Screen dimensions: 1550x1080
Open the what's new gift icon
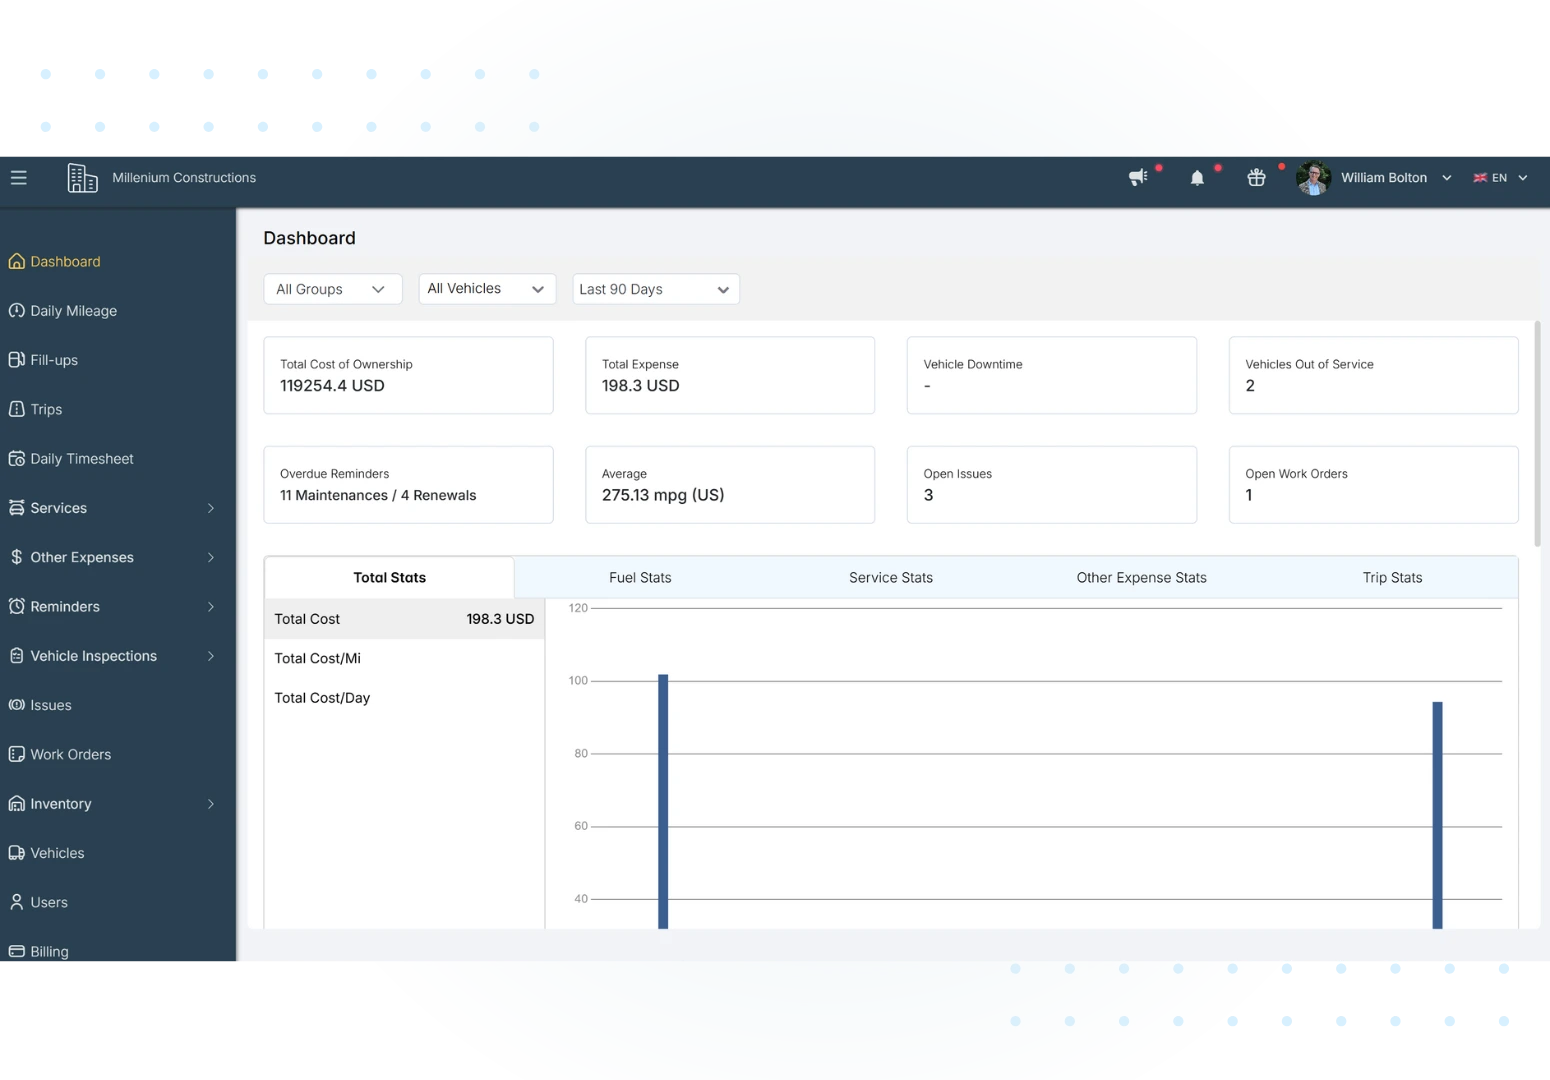(1256, 177)
